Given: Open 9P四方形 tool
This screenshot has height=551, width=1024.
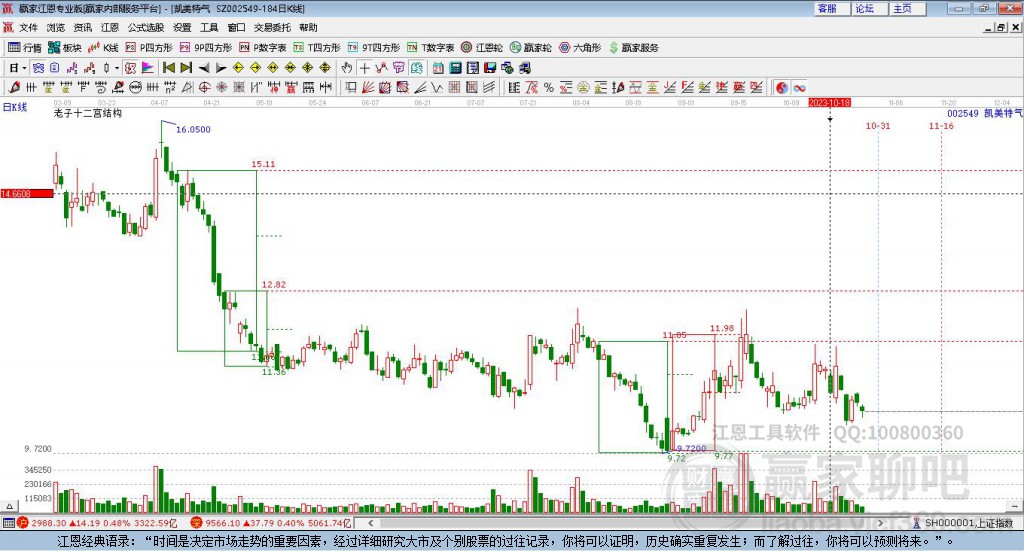Looking at the screenshot, I should click(206, 48).
